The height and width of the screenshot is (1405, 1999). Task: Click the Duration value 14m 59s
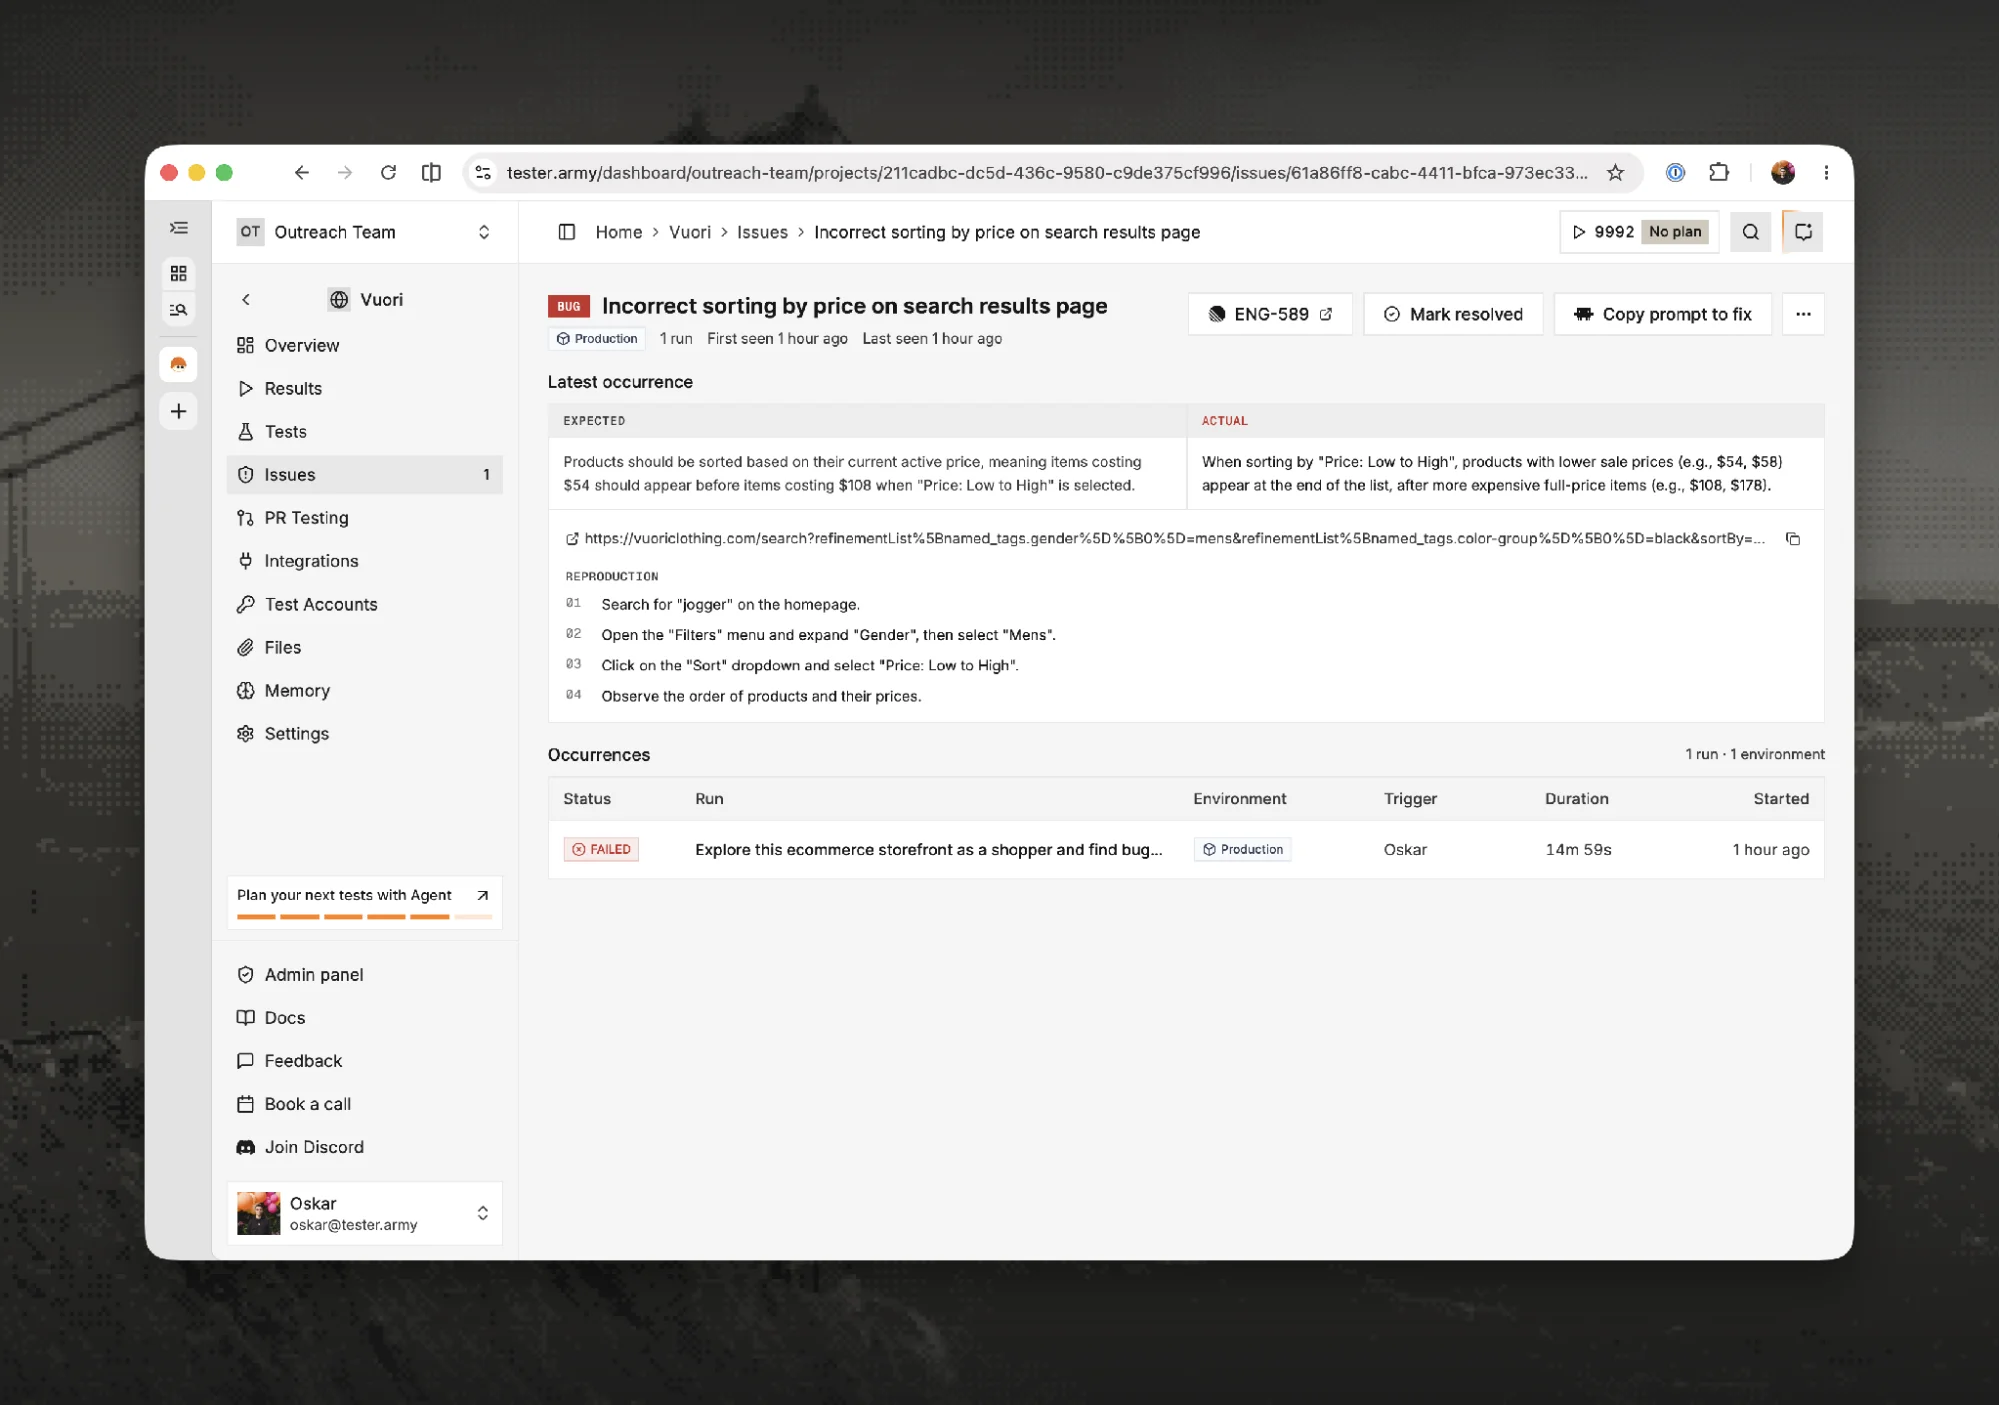click(1578, 850)
